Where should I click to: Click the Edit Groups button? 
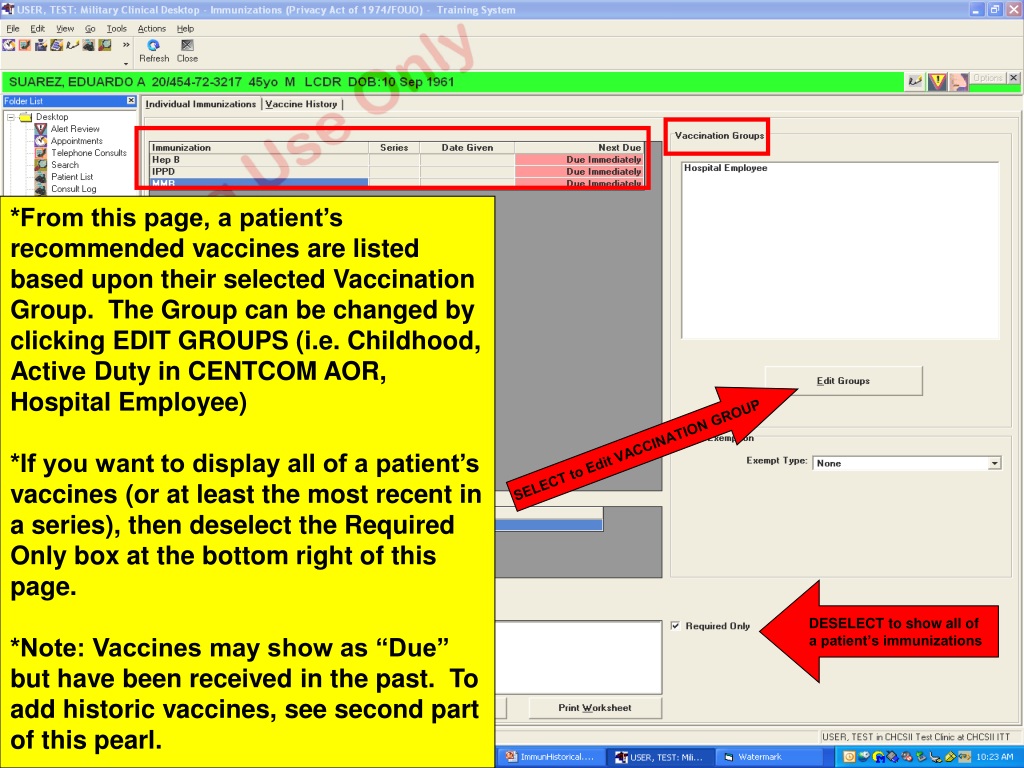[843, 381]
